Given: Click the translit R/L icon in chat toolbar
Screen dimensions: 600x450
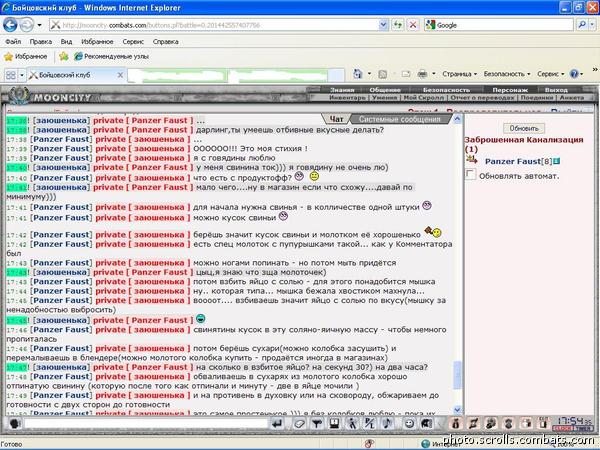Looking at the screenshot, I should [369, 423].
